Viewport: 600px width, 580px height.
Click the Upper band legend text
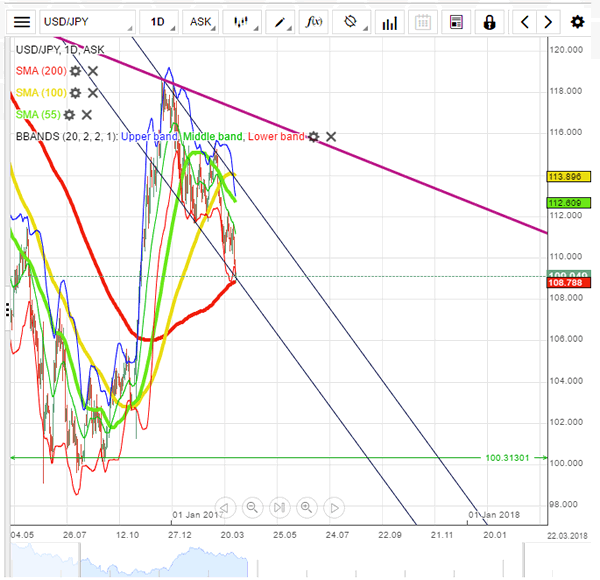(150, 137)
